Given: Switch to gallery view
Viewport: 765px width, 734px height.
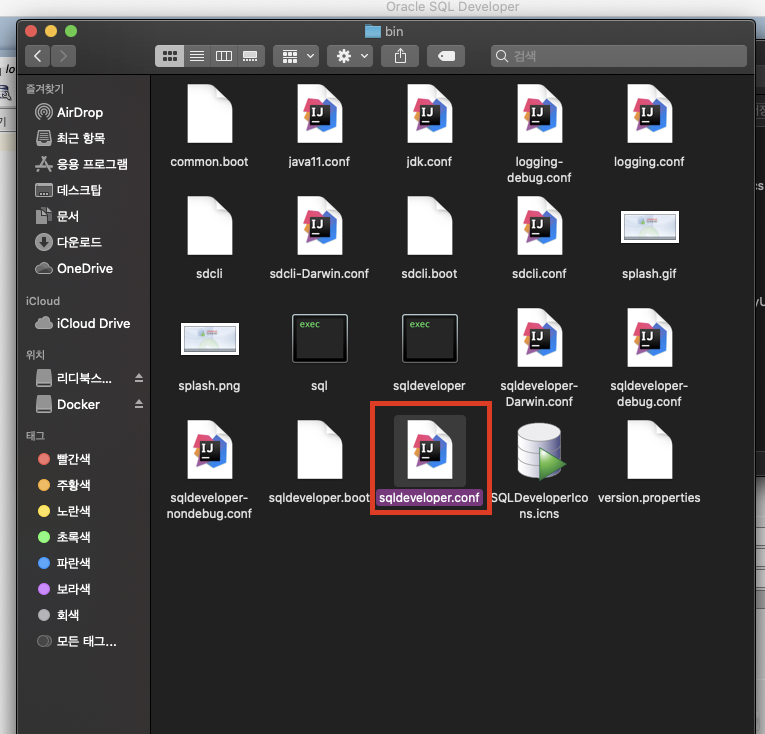Looking at the screenshot, I should [x=251, y=56].
